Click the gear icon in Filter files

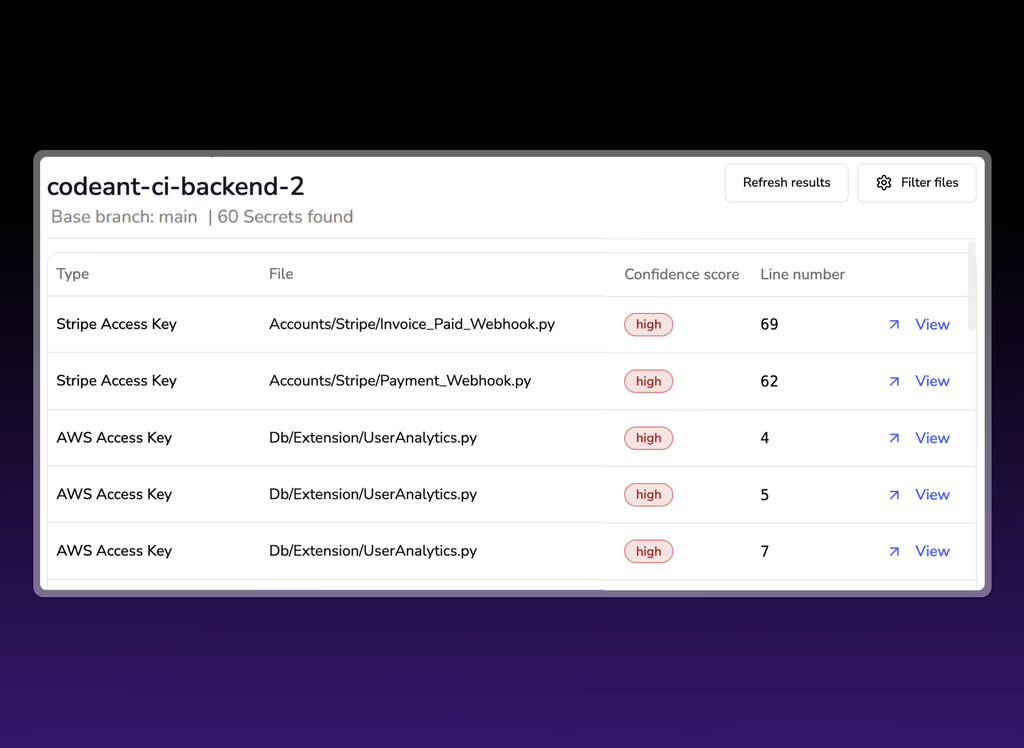(x=884, y=183)
